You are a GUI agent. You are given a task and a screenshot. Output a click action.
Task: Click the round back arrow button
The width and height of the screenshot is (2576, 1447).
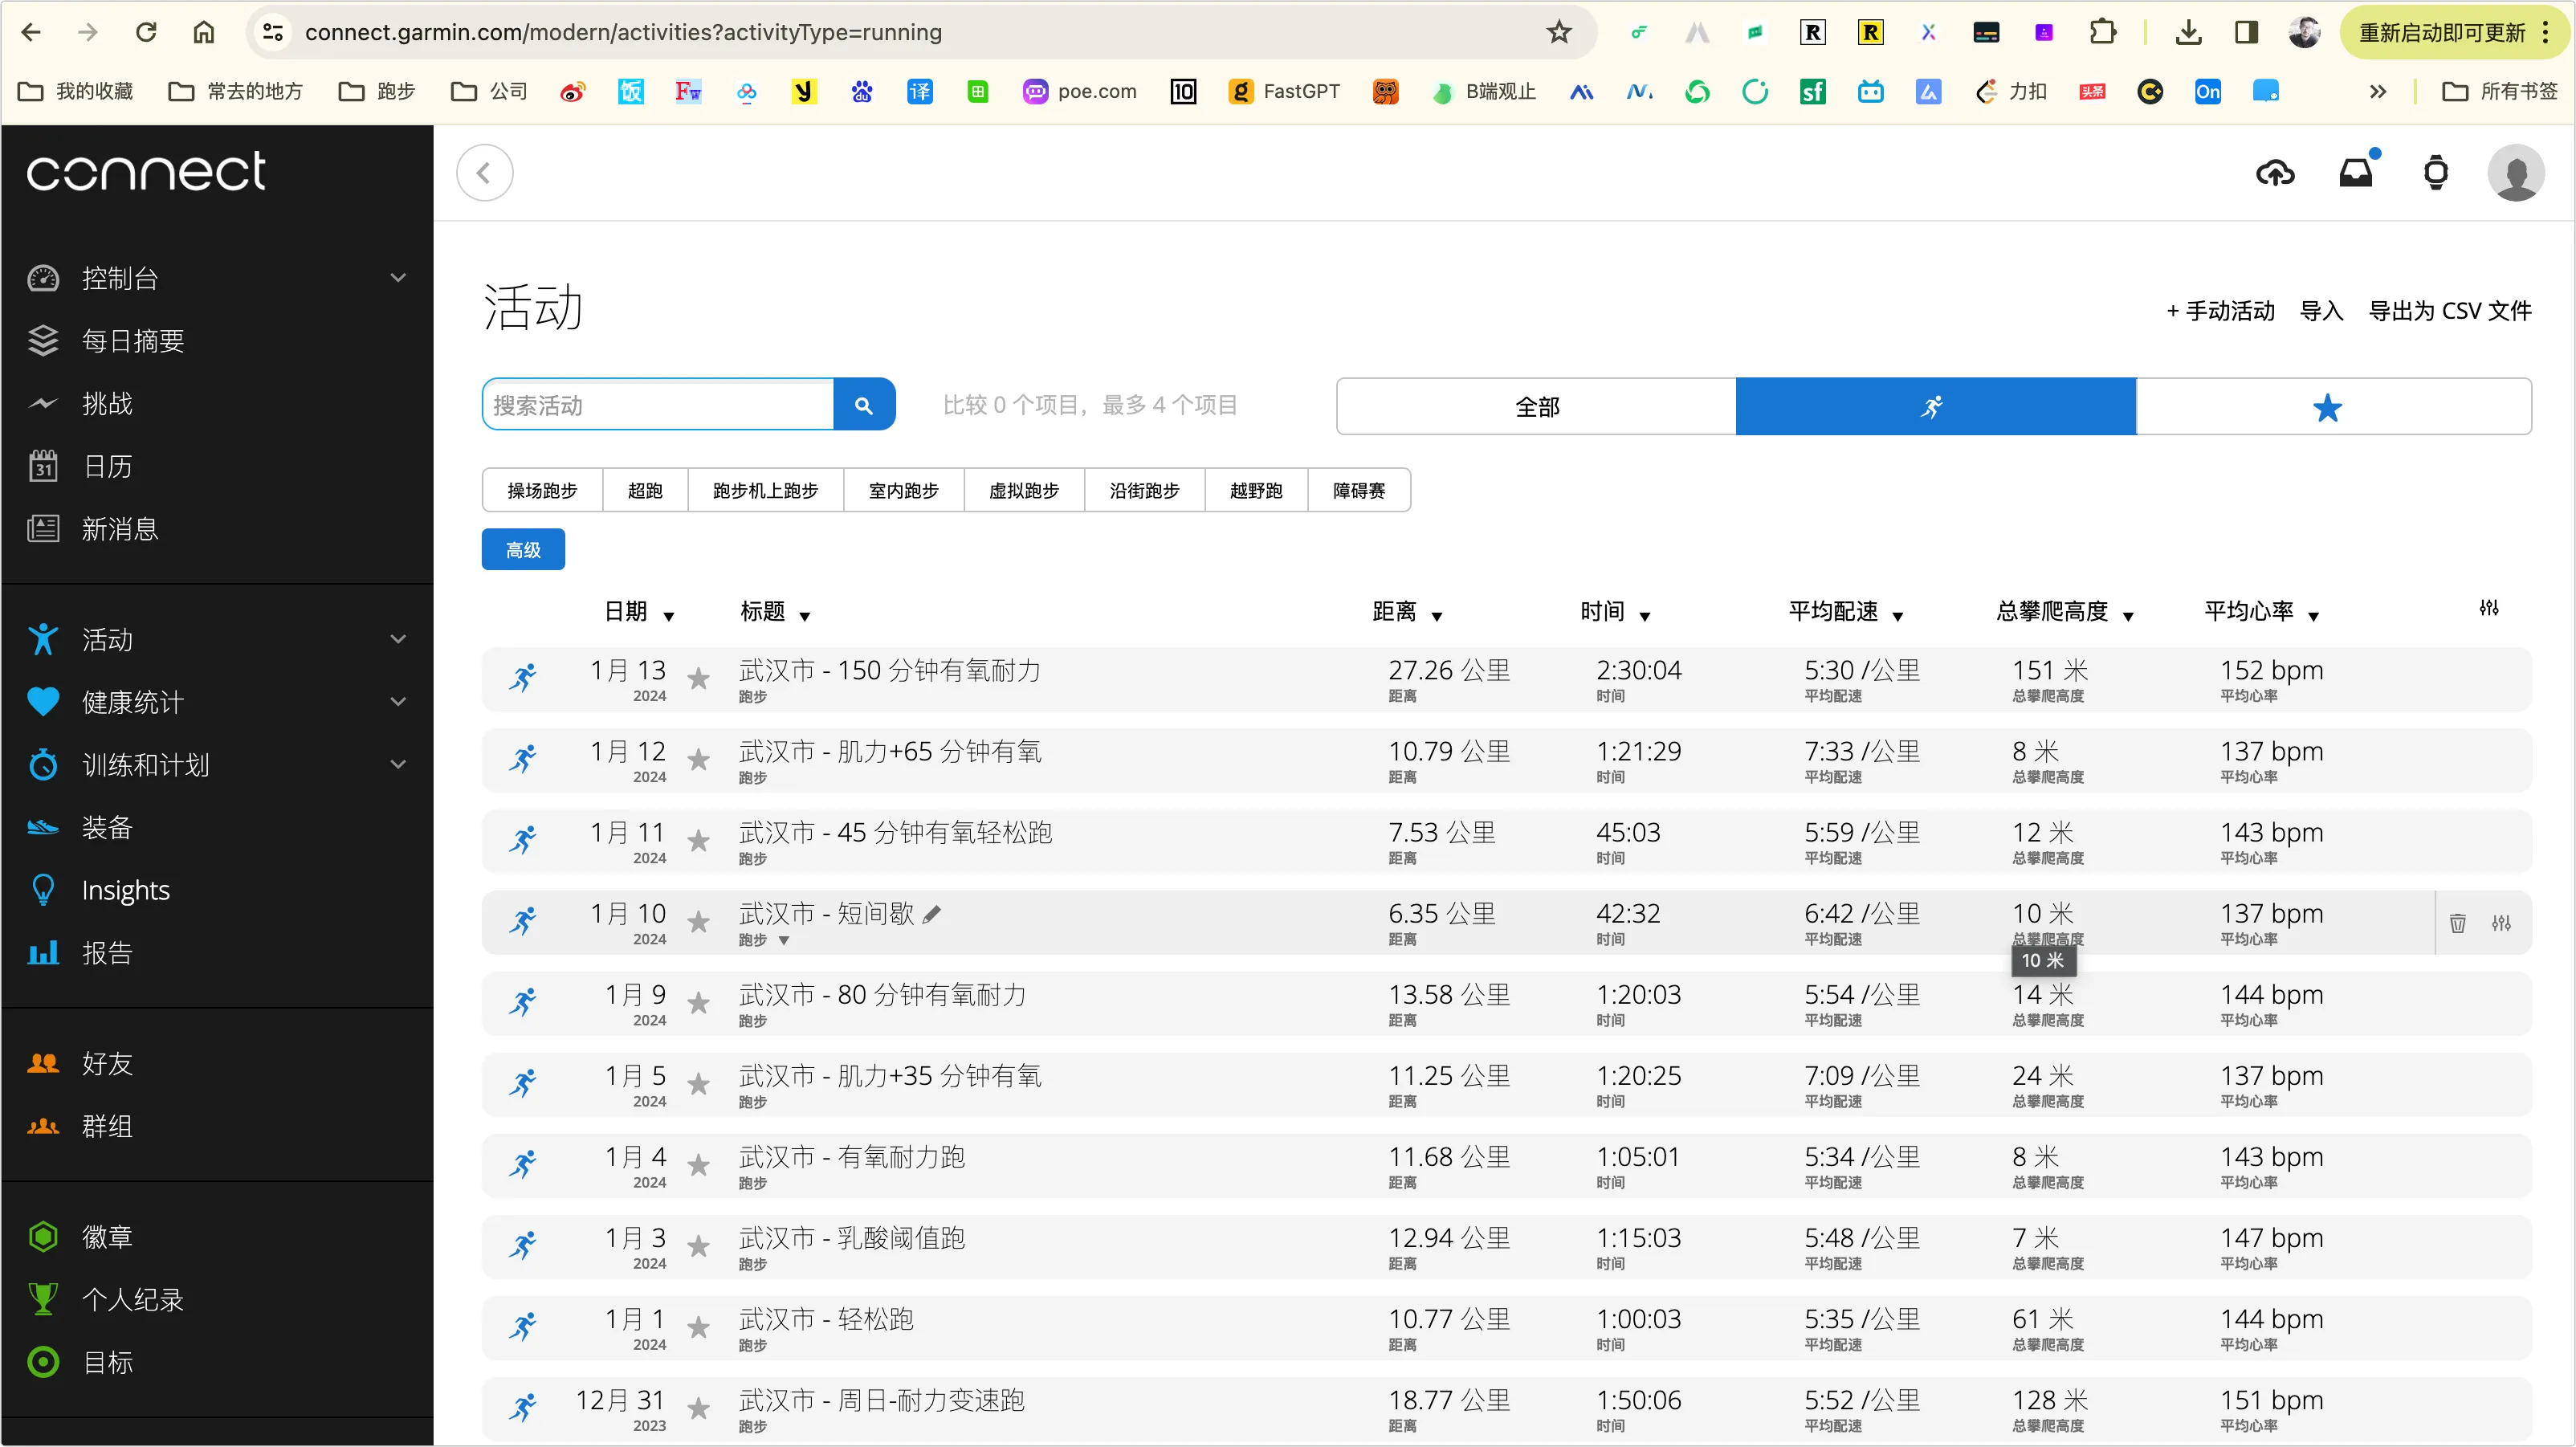pos(485,174)
